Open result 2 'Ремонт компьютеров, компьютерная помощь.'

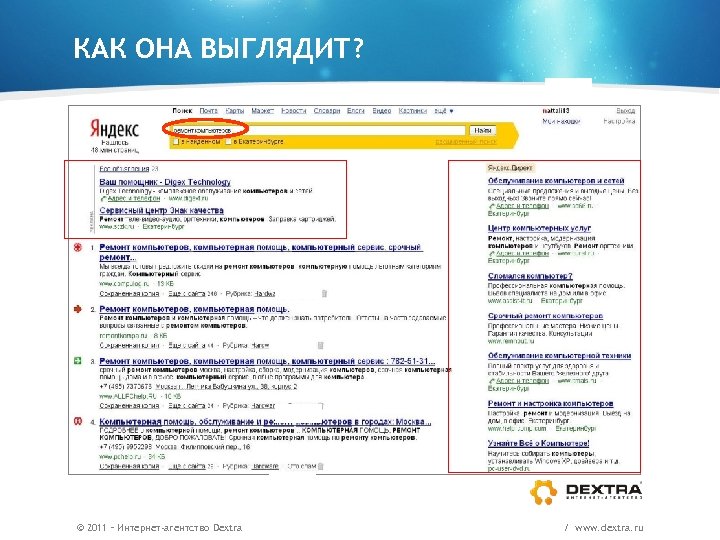coord(194,309)
